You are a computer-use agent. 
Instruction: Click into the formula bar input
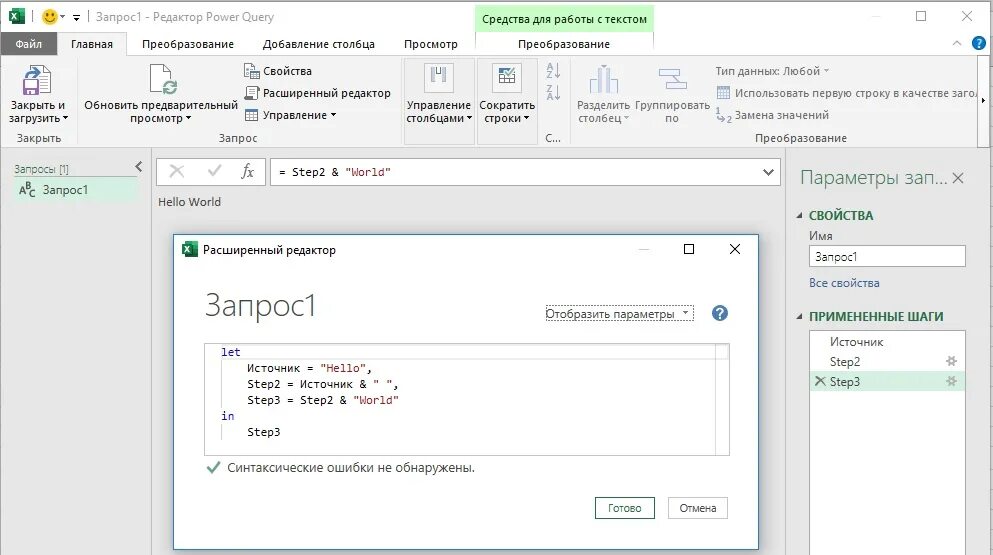click(x=515, y=172)
